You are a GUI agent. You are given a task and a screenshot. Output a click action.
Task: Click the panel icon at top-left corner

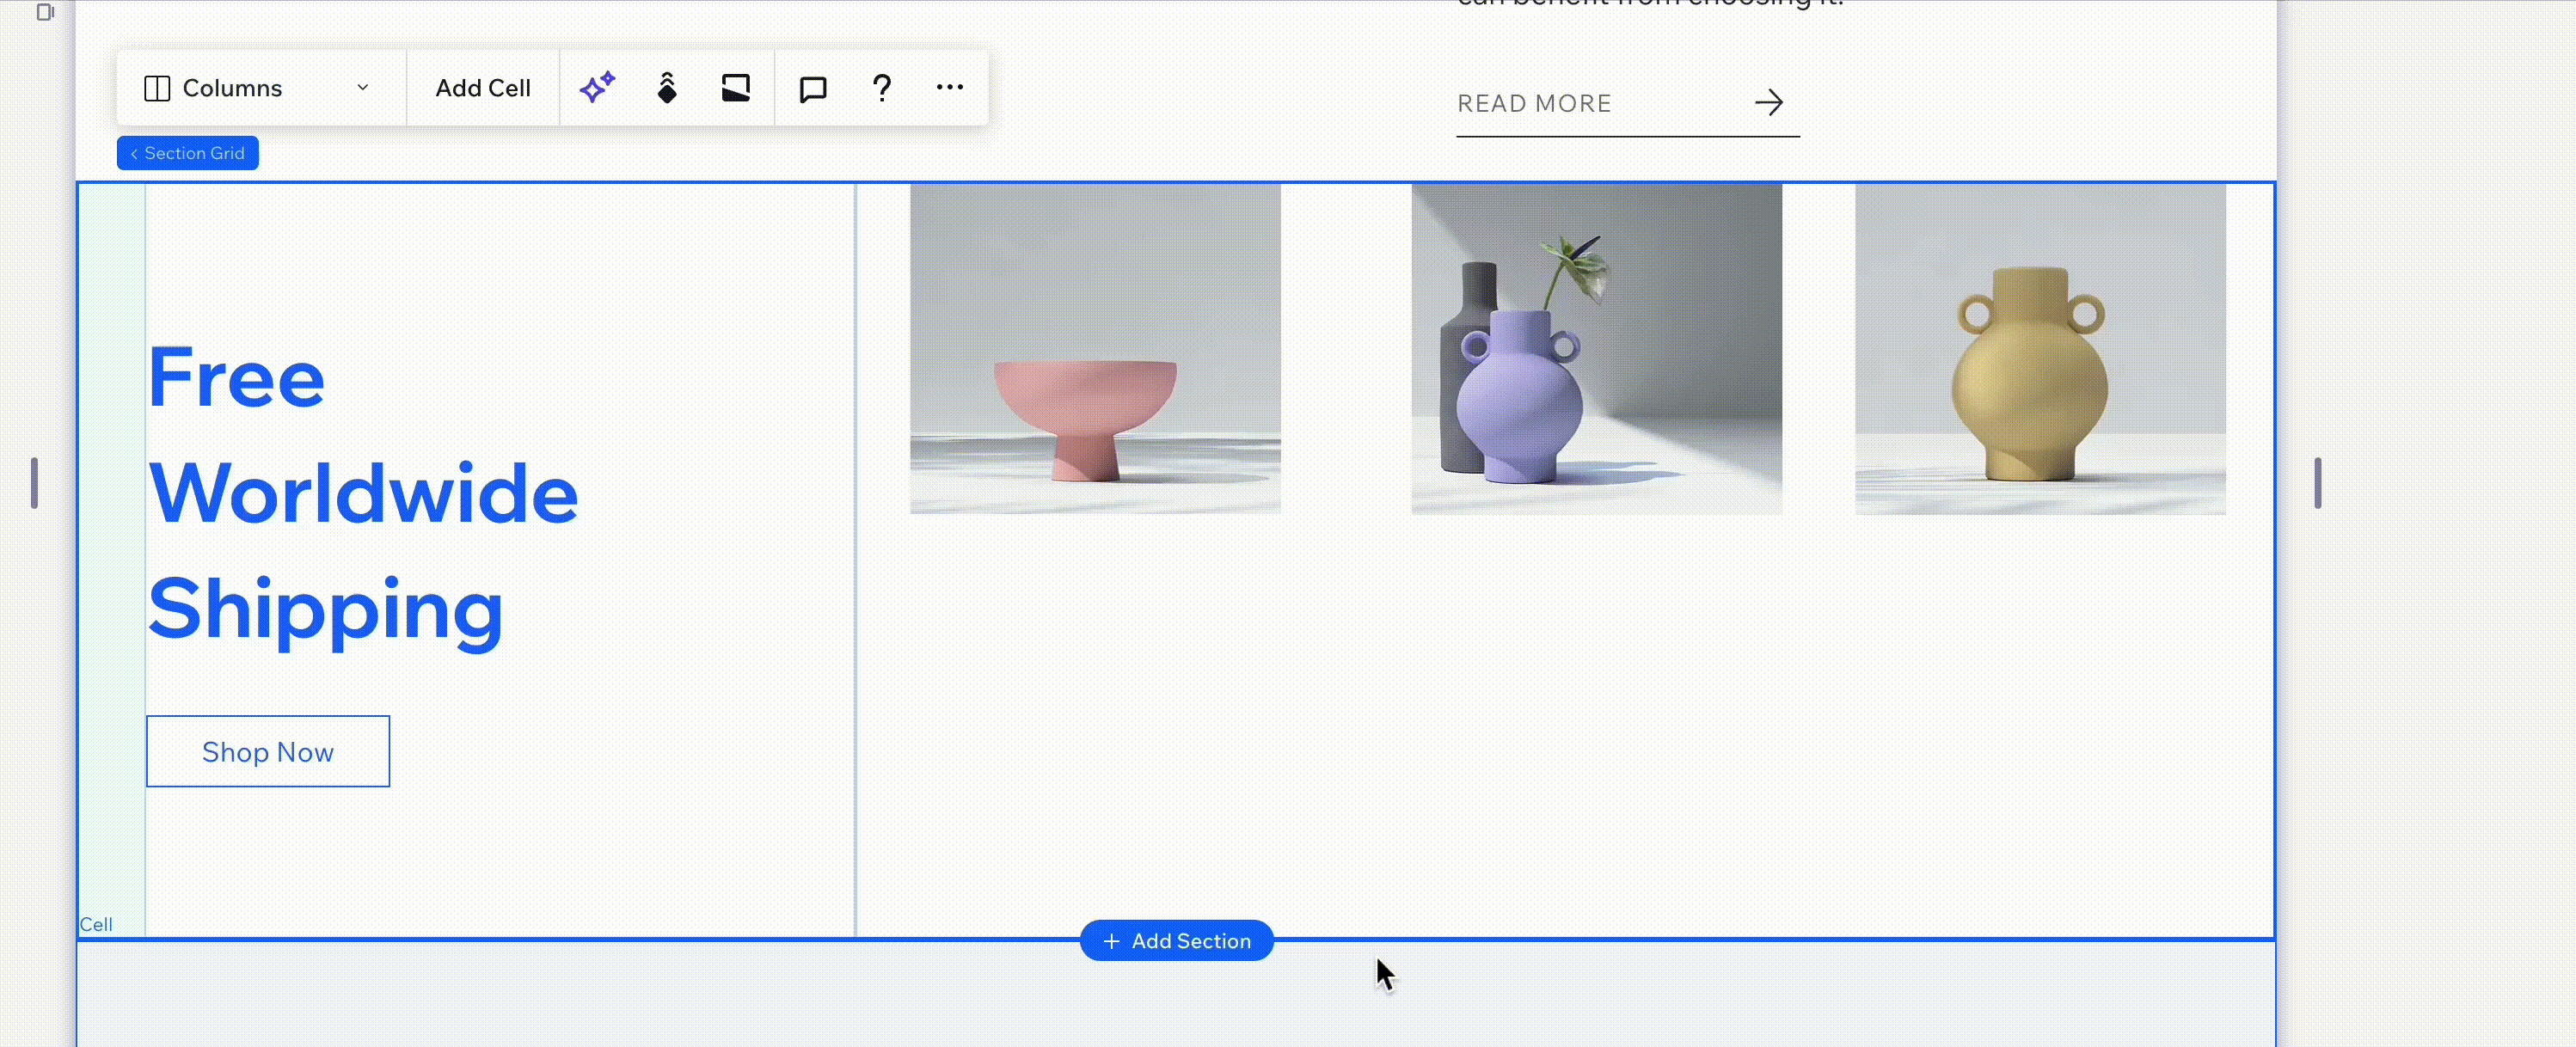44,12
